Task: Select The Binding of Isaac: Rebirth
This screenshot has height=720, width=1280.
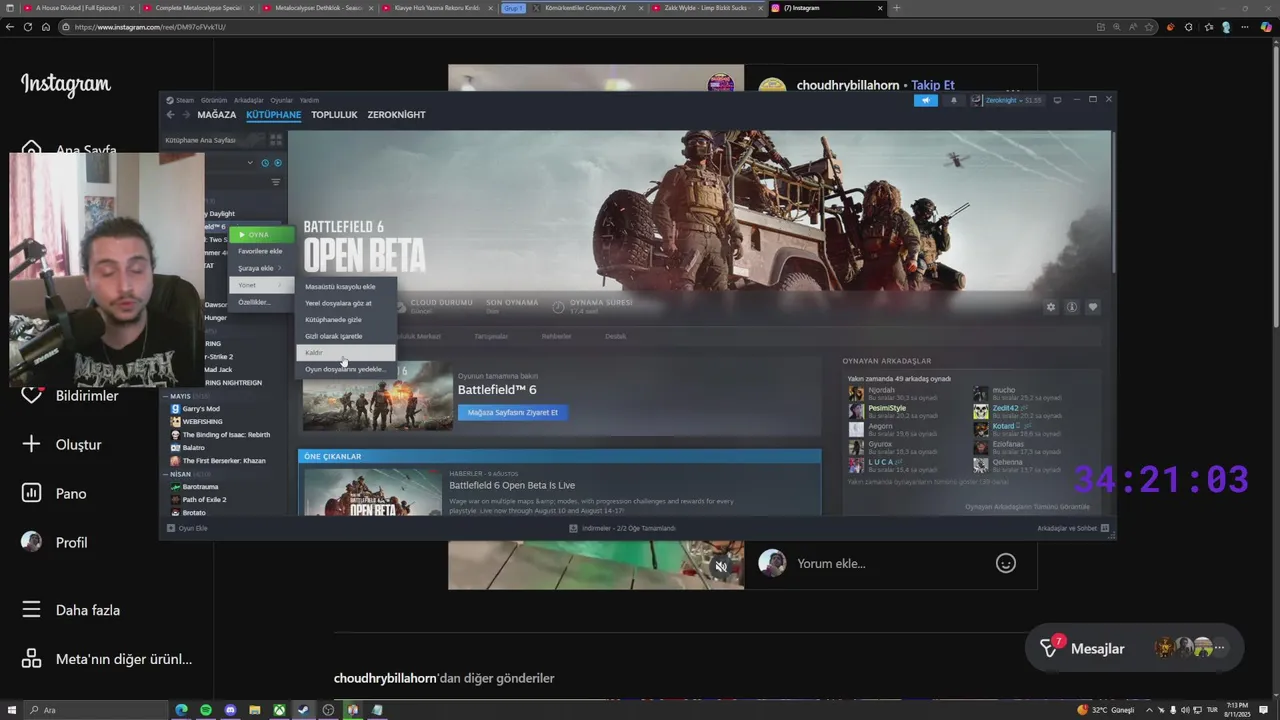Action: tap(226, 435)
